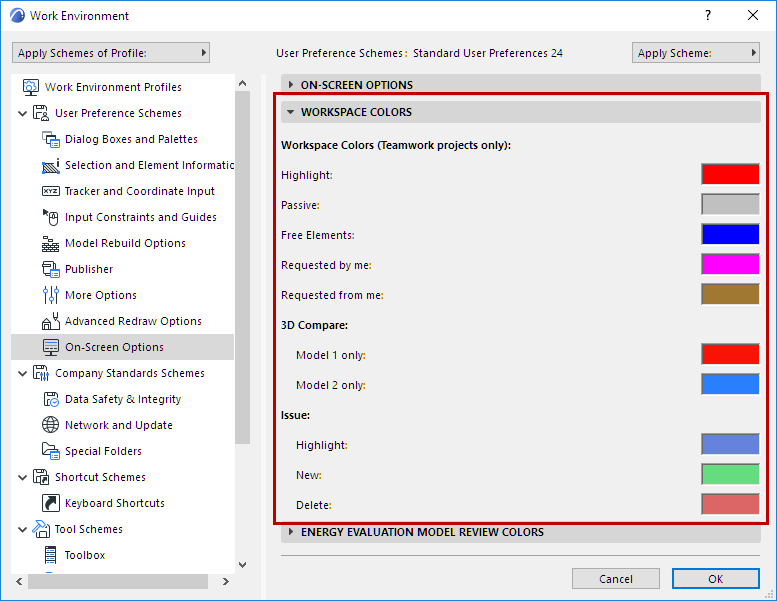Open Keyboard Shortcuts settings page
This screenshot has width=777, height=601.
114,503
